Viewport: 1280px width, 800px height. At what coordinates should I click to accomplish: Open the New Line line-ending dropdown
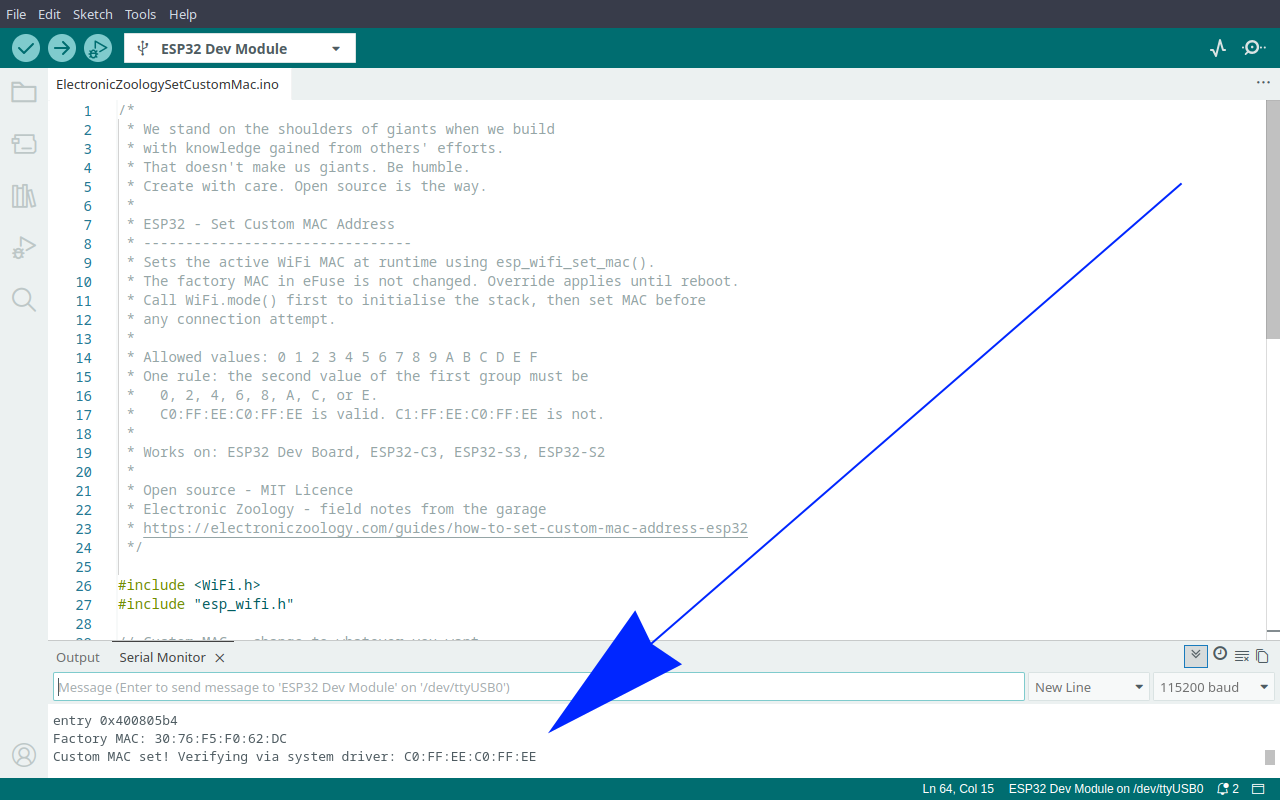(x=1089, y=687)
